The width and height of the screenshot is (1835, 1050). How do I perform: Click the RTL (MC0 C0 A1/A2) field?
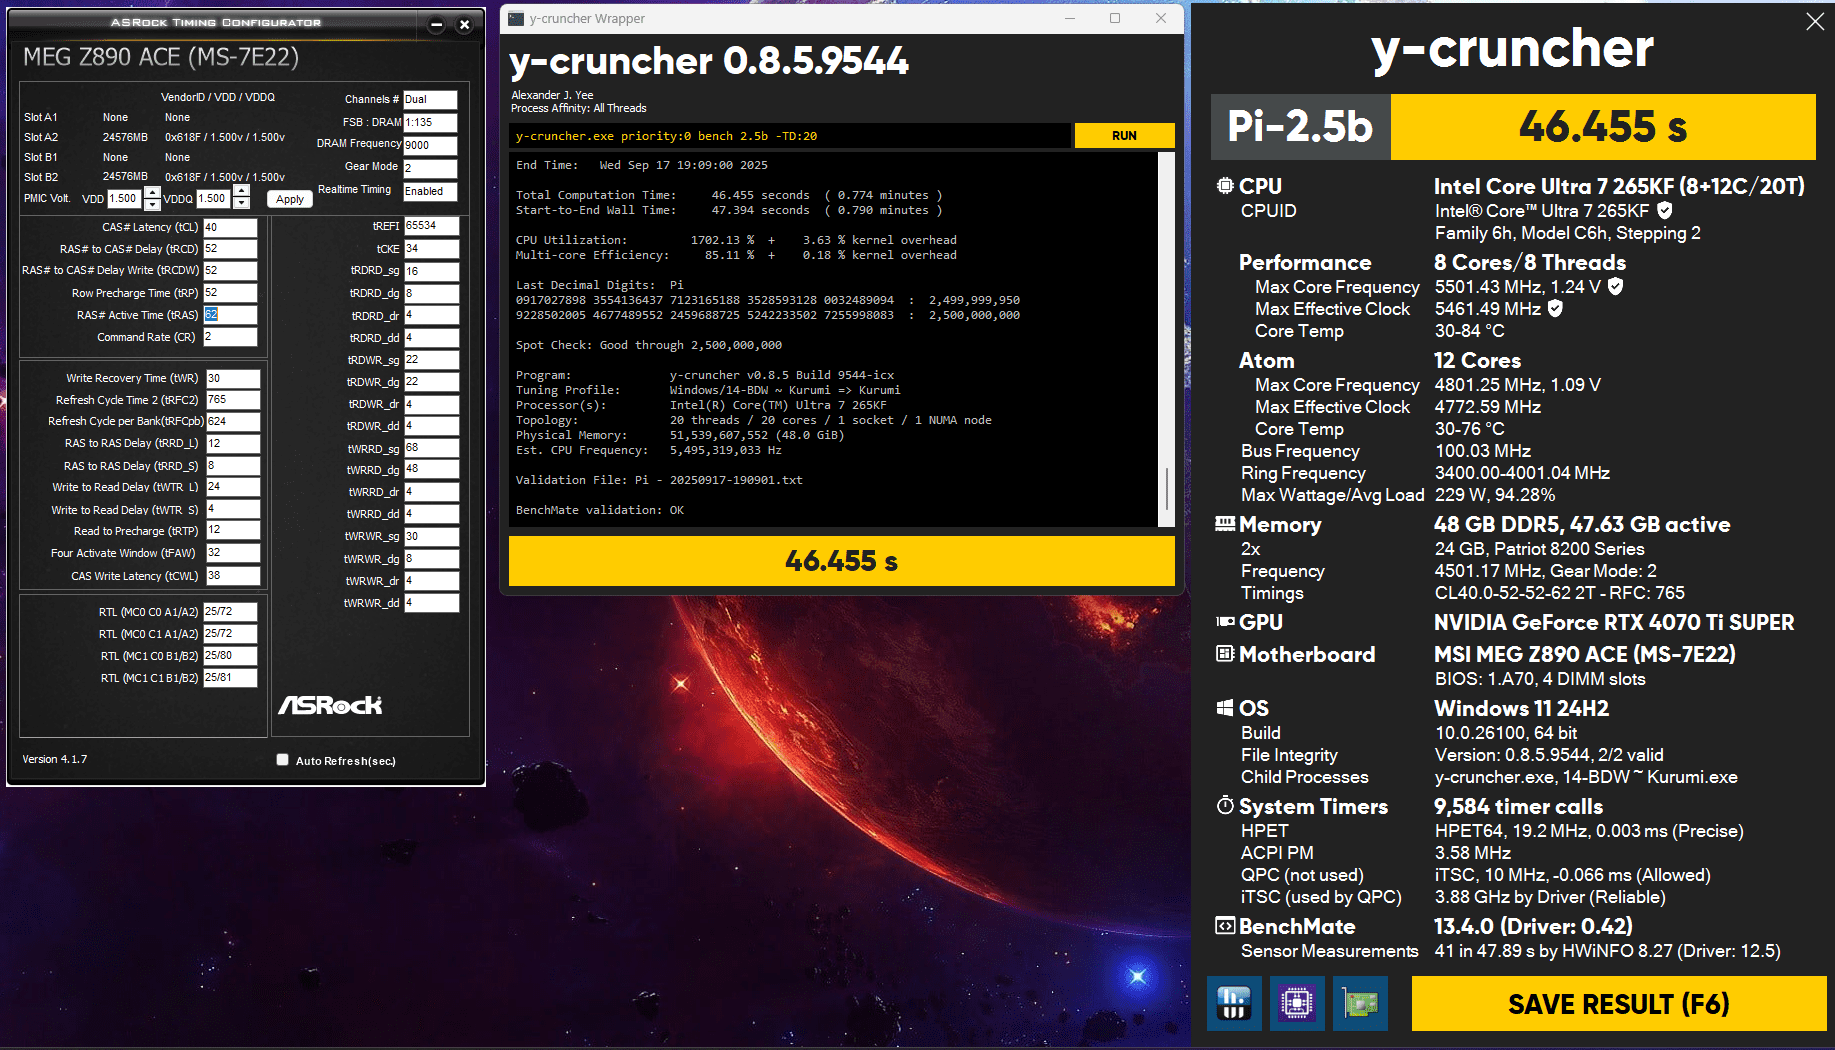coord(230,612)
